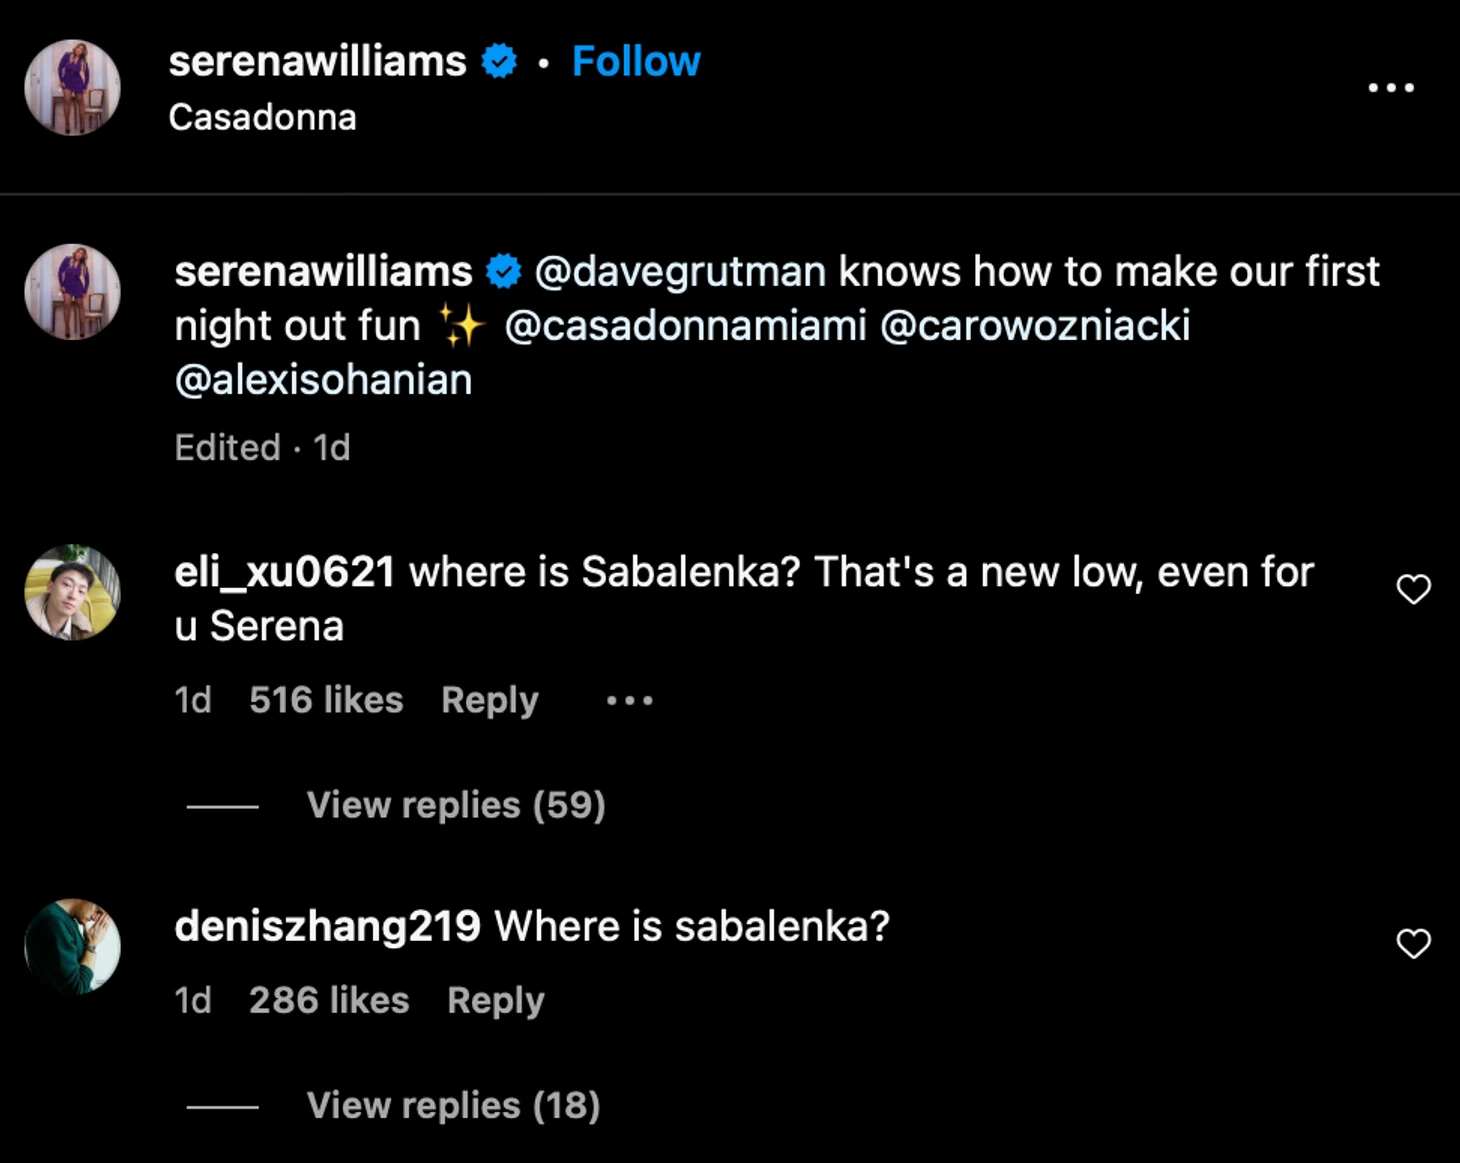
Task: Like deniszhang219's comment with heart icon
Action: click(x=1413, y=943)
